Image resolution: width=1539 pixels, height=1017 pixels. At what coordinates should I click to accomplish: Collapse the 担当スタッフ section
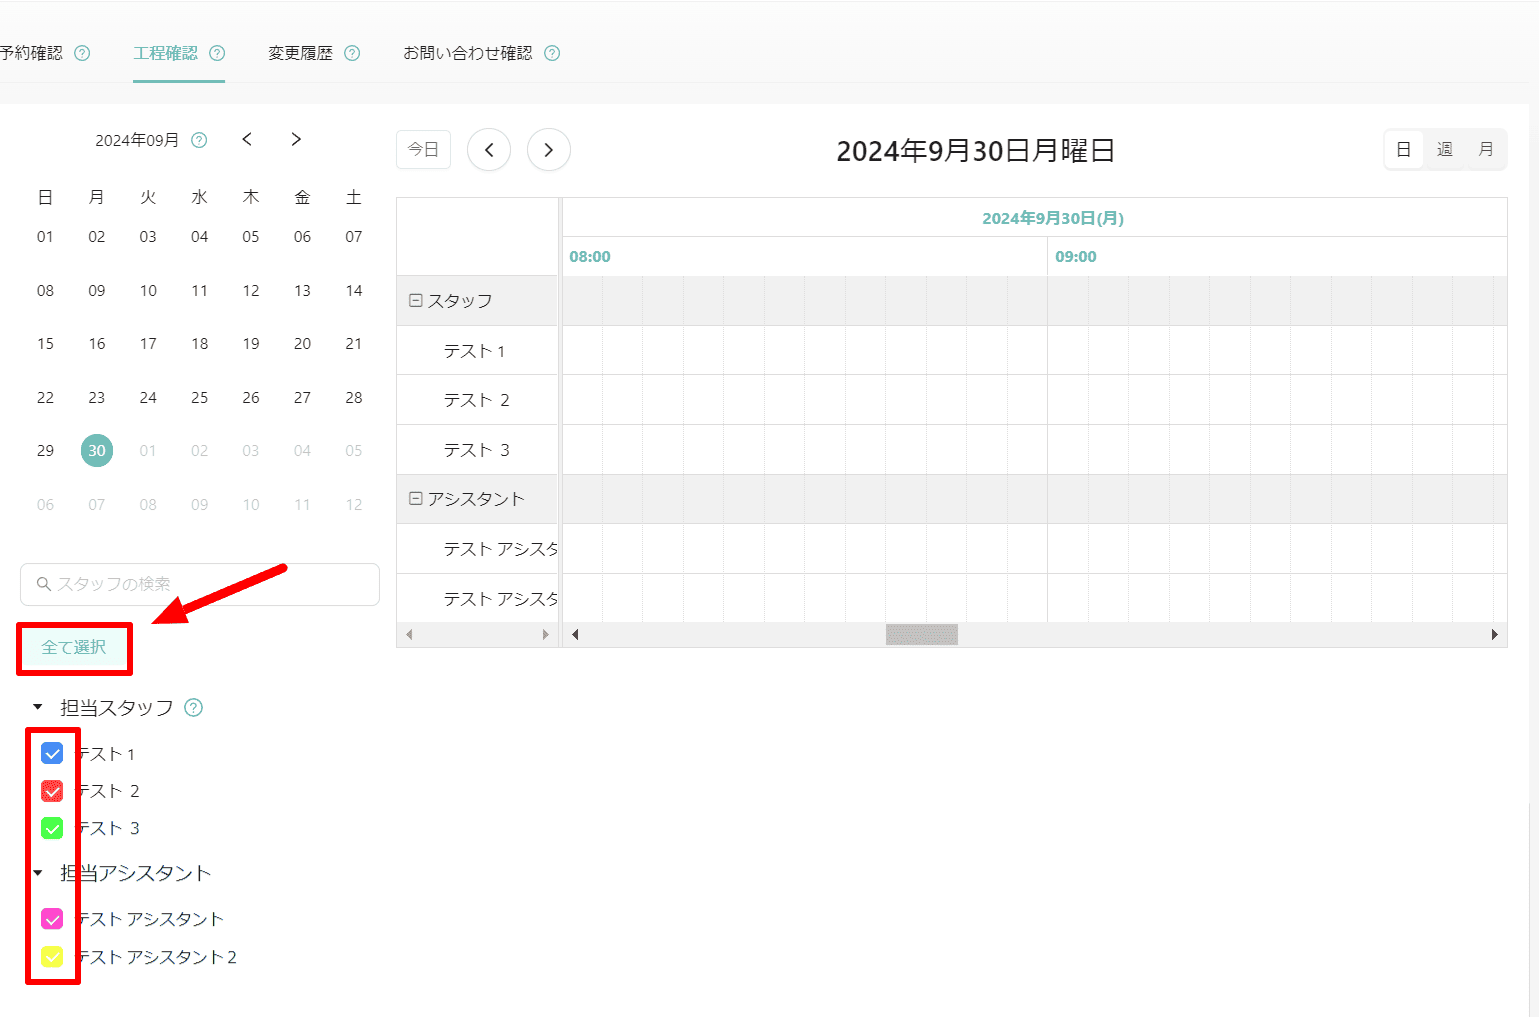[x=38, y=707]
